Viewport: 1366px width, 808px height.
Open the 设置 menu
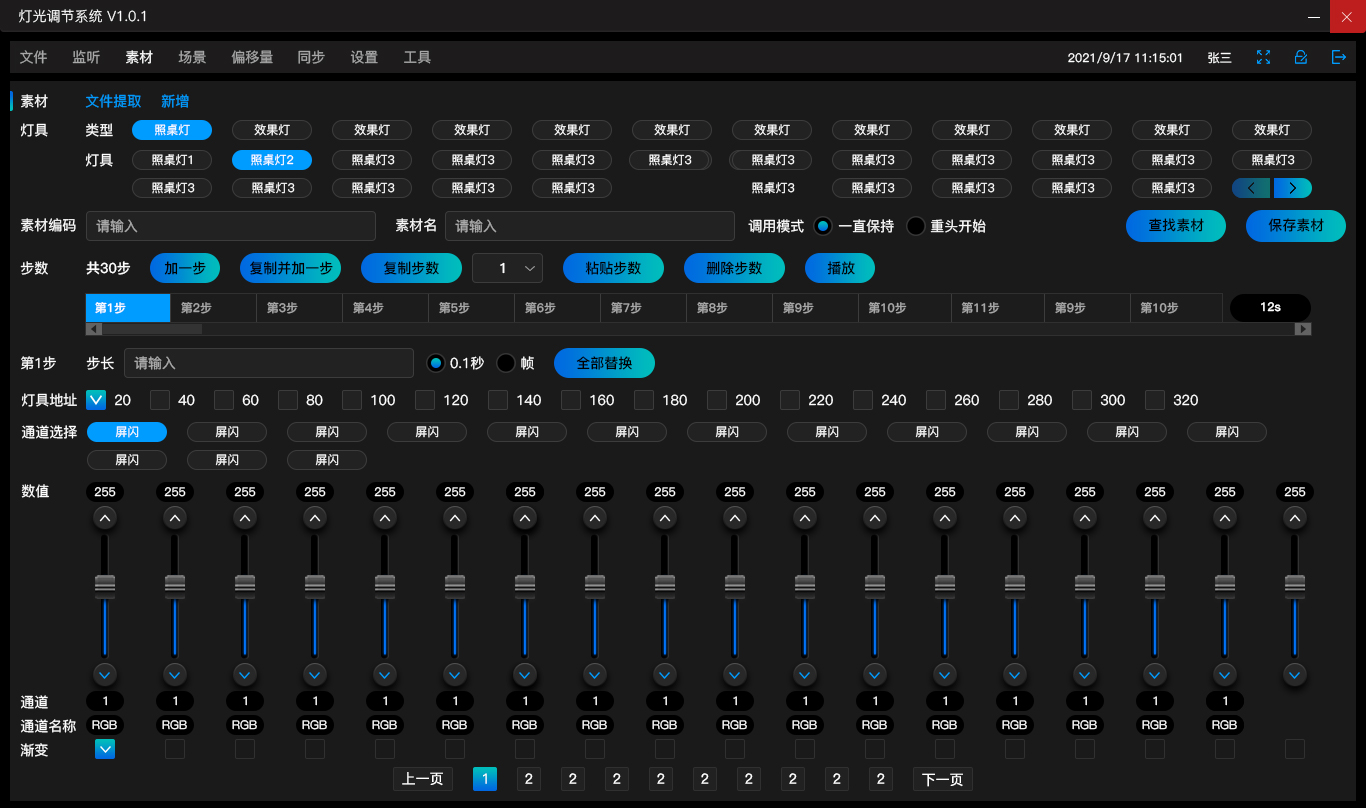(364, 58)
